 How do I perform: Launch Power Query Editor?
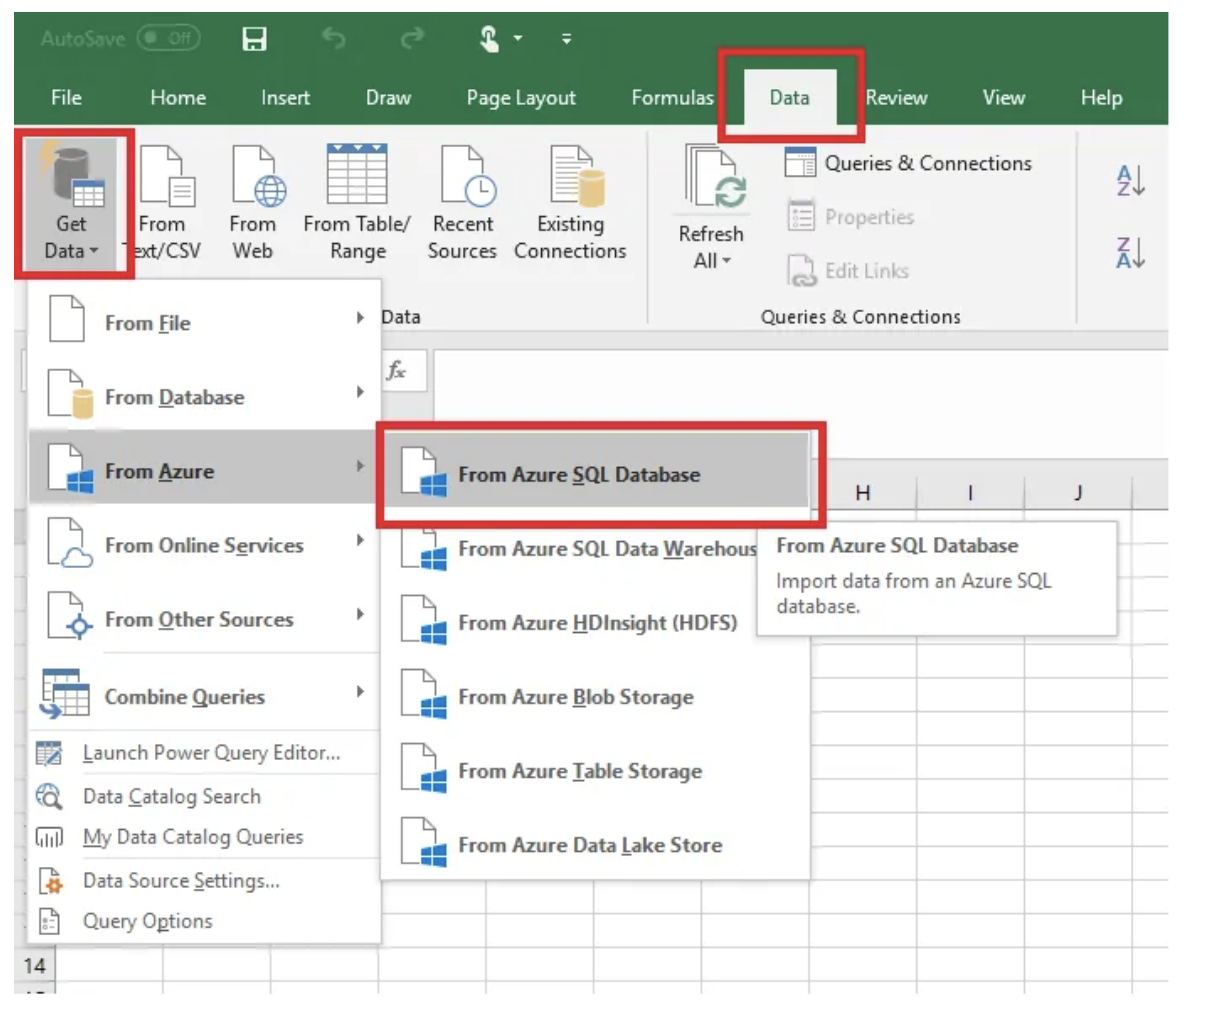[211, 753]
